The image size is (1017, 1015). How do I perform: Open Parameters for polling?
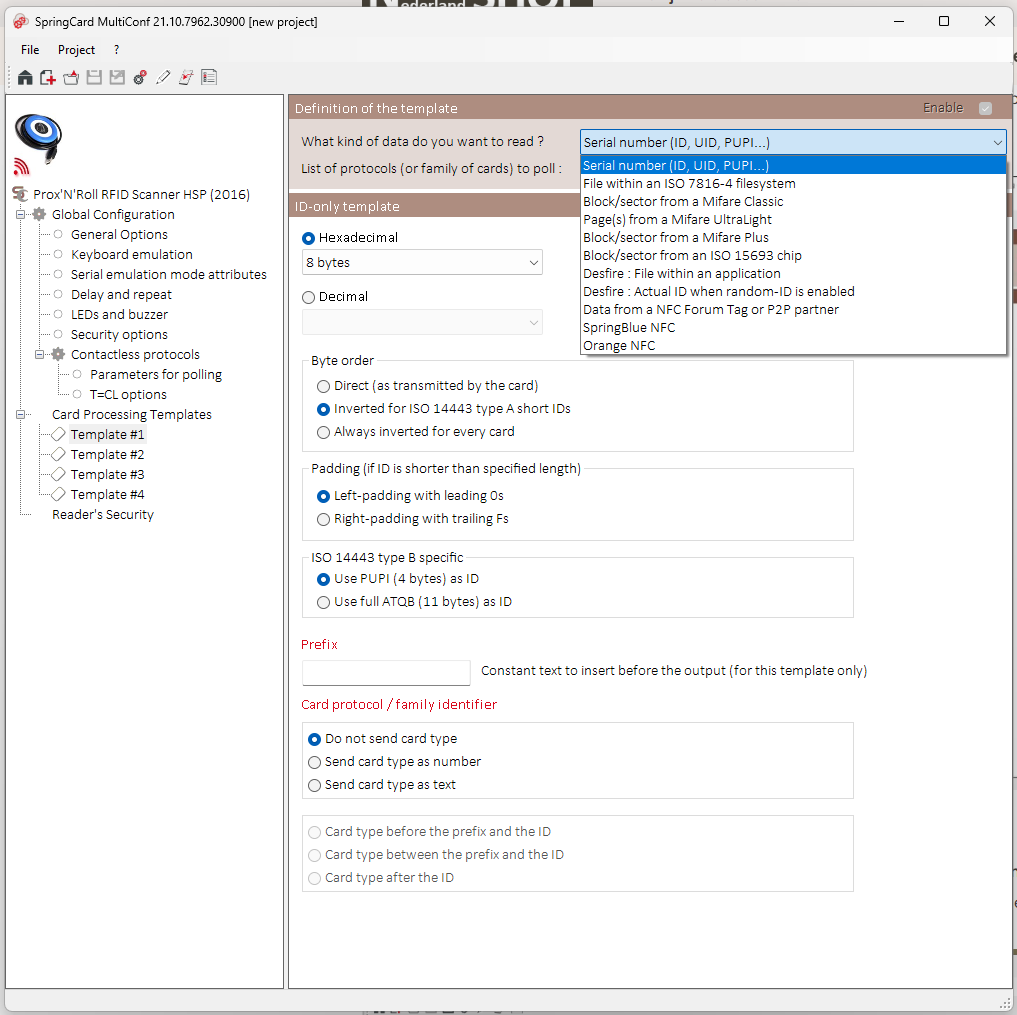click(156, 374)
